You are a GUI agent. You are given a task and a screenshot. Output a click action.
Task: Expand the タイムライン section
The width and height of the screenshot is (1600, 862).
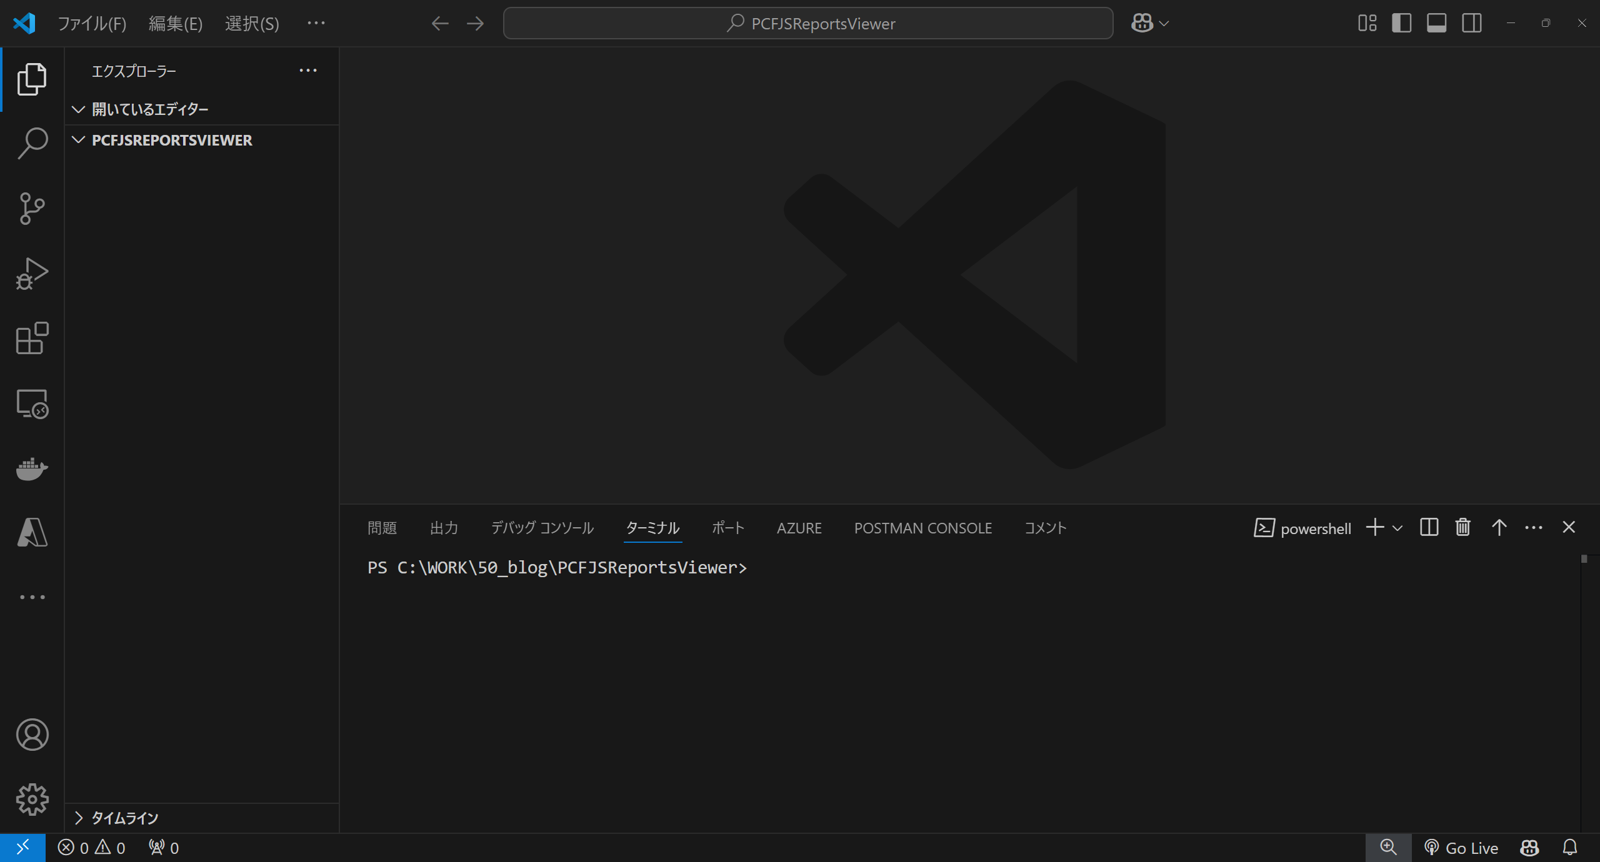pos(202,818)
